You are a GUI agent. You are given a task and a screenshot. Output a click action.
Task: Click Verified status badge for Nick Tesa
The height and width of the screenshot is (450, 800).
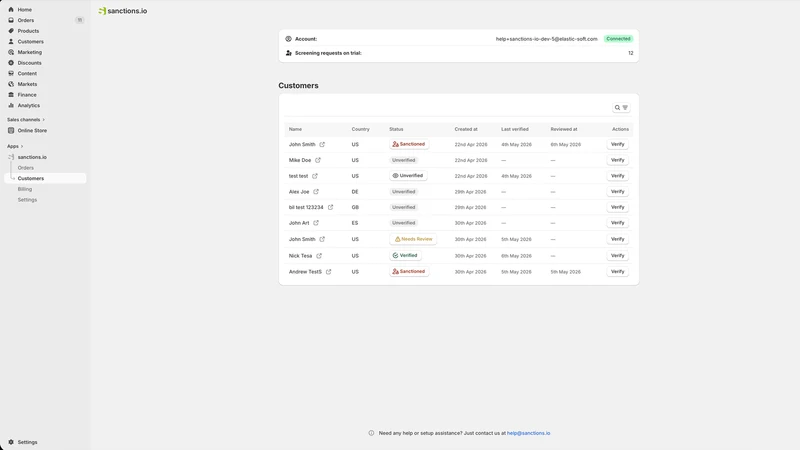point(405,256)
